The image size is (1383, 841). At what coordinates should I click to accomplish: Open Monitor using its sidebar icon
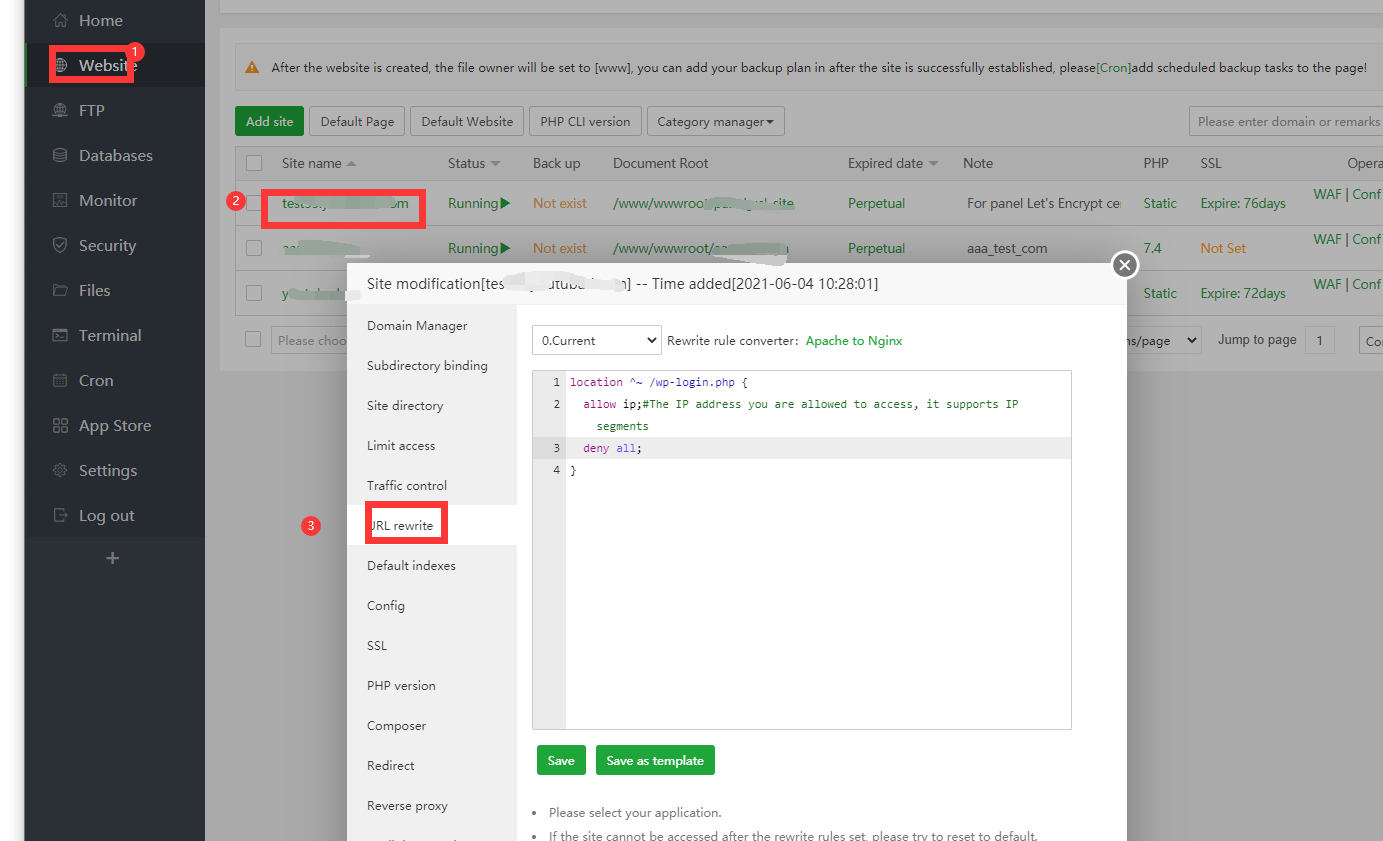(x=61, y=201)
